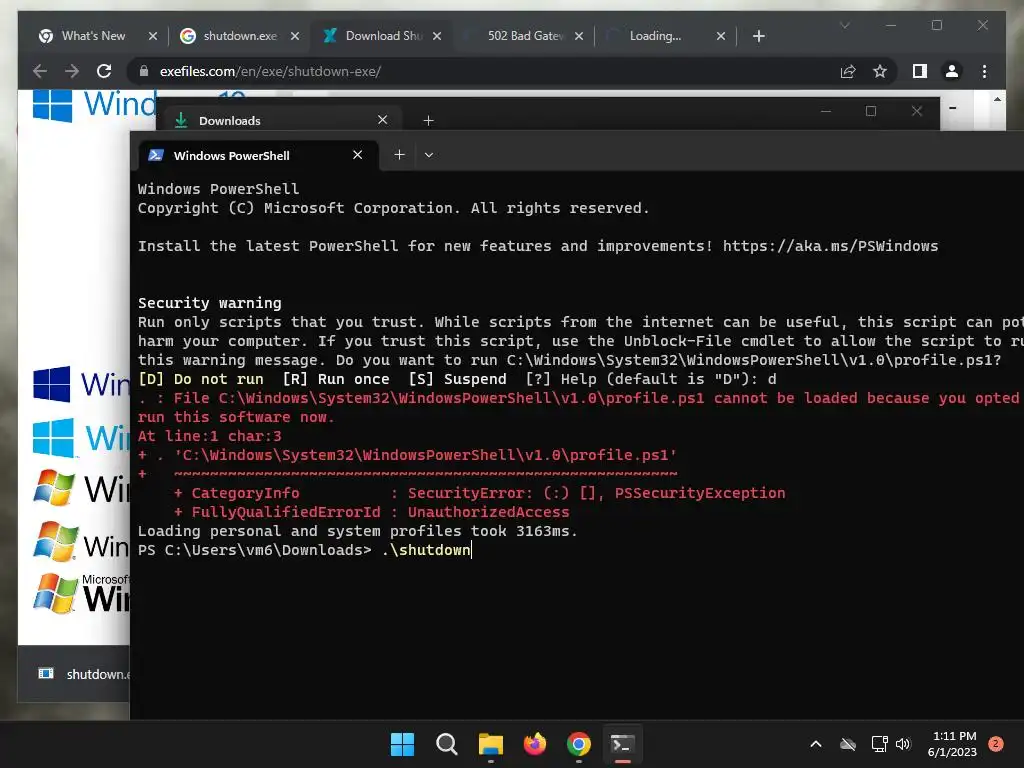Open network settings tray icon
The image size is (1024, 768).
click(880, 744)
